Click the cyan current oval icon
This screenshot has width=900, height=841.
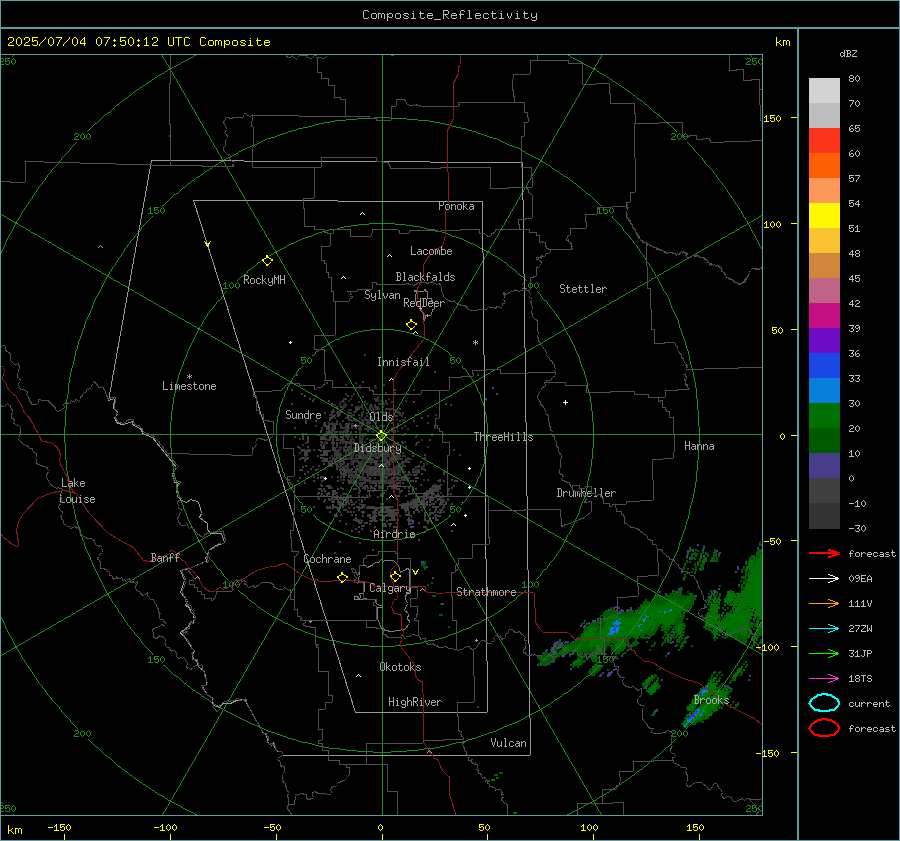pos(824,703)
